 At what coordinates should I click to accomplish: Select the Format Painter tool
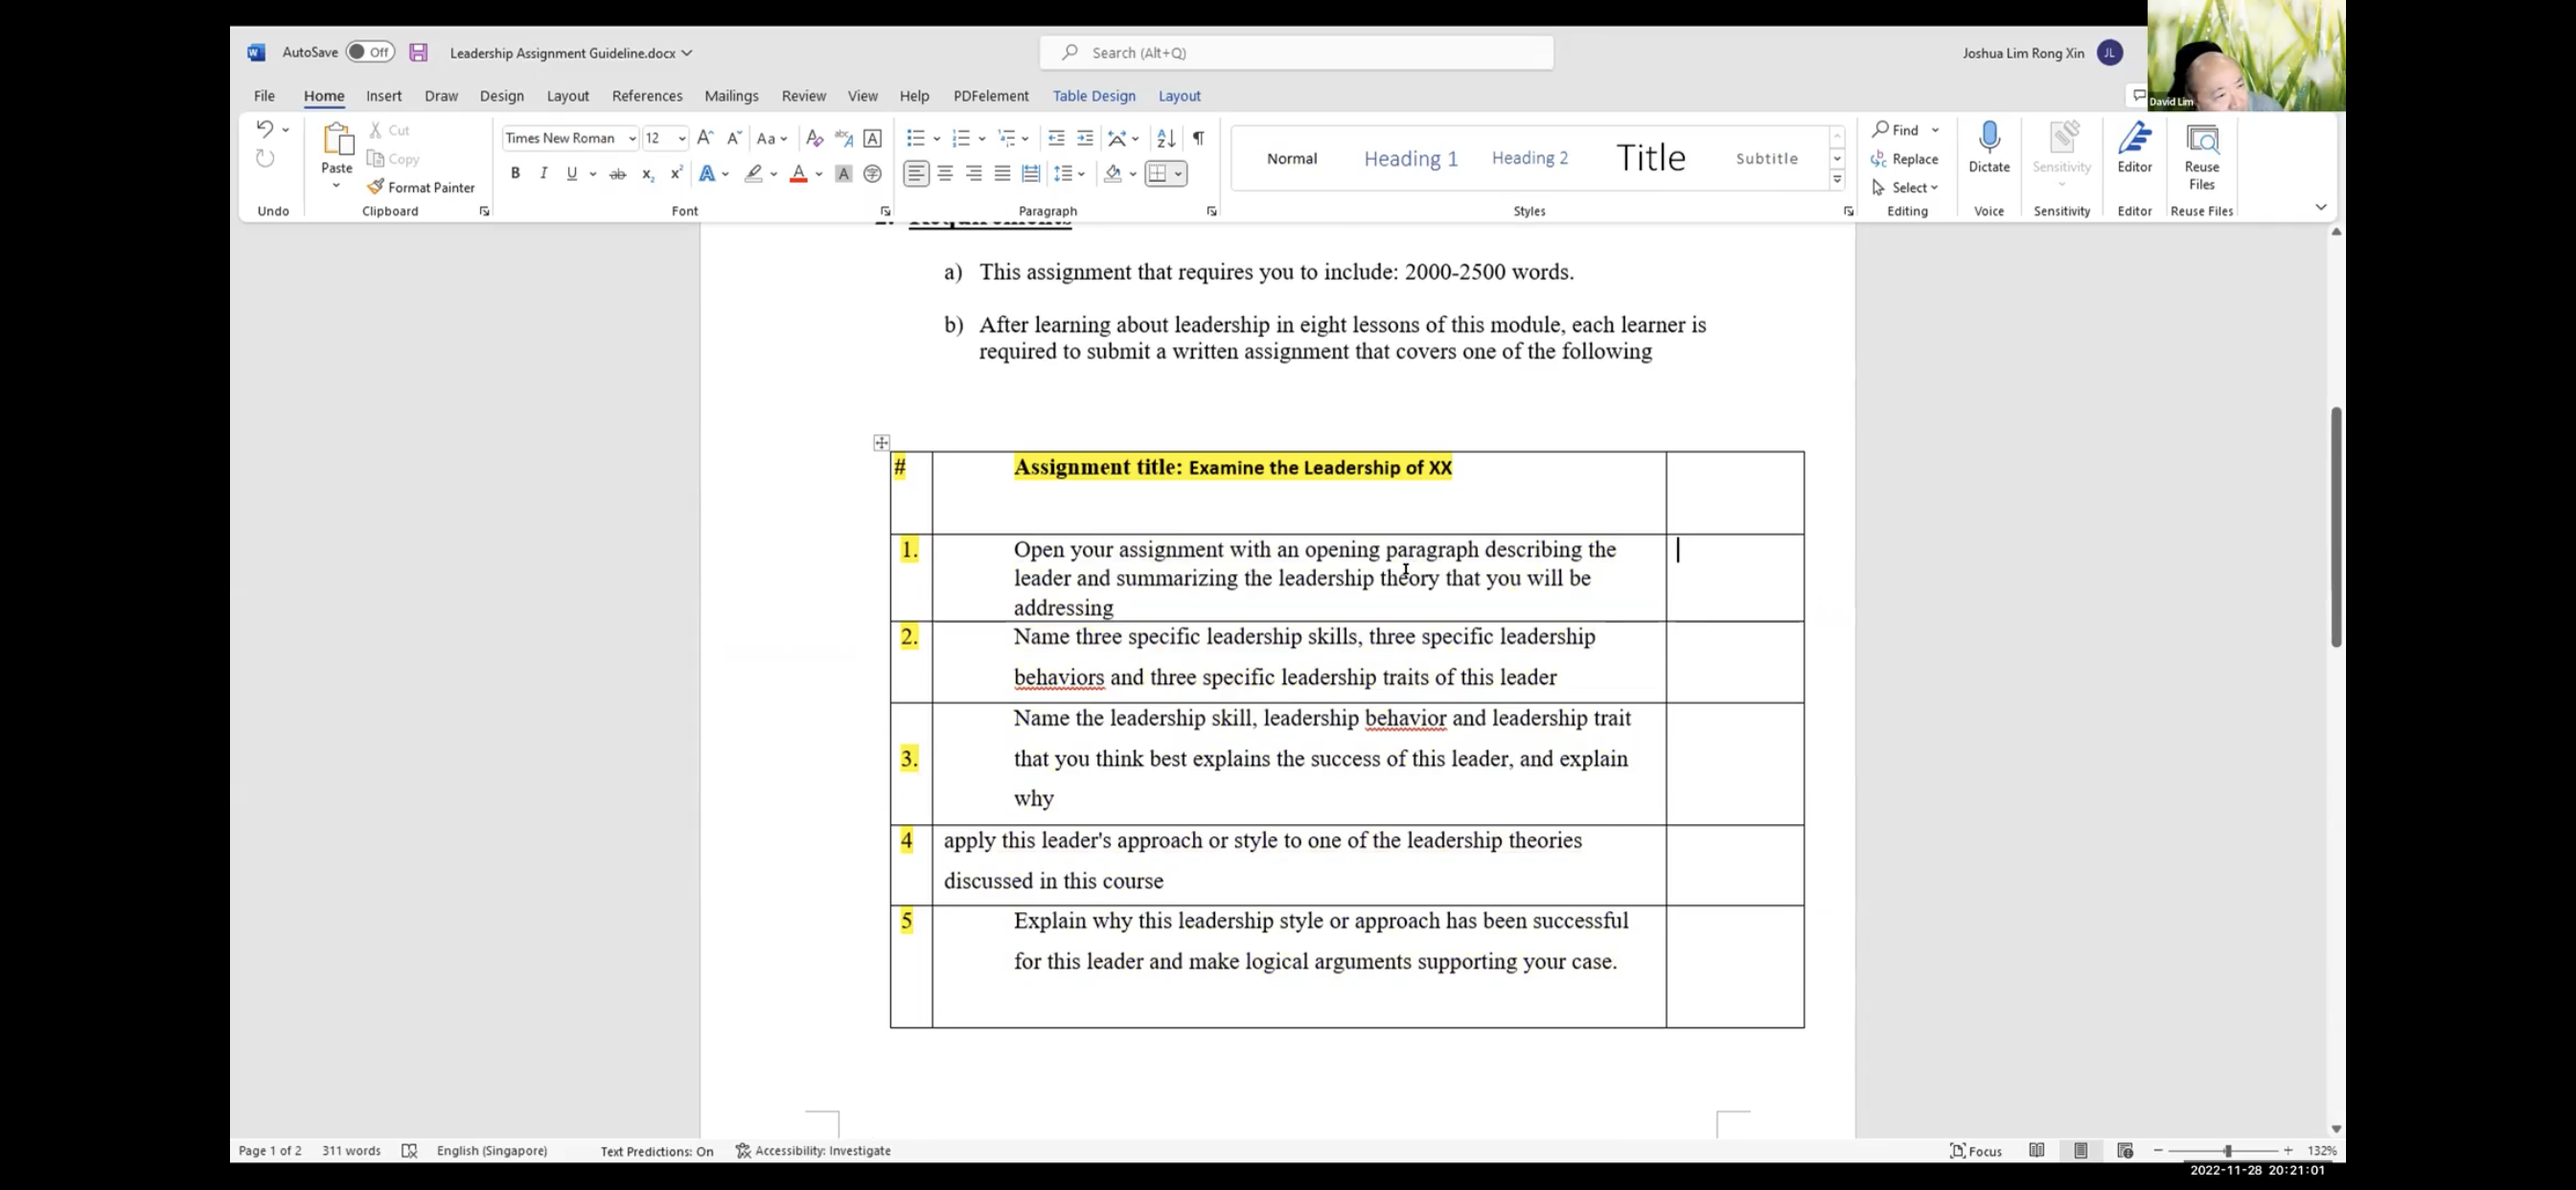[421, 187]
